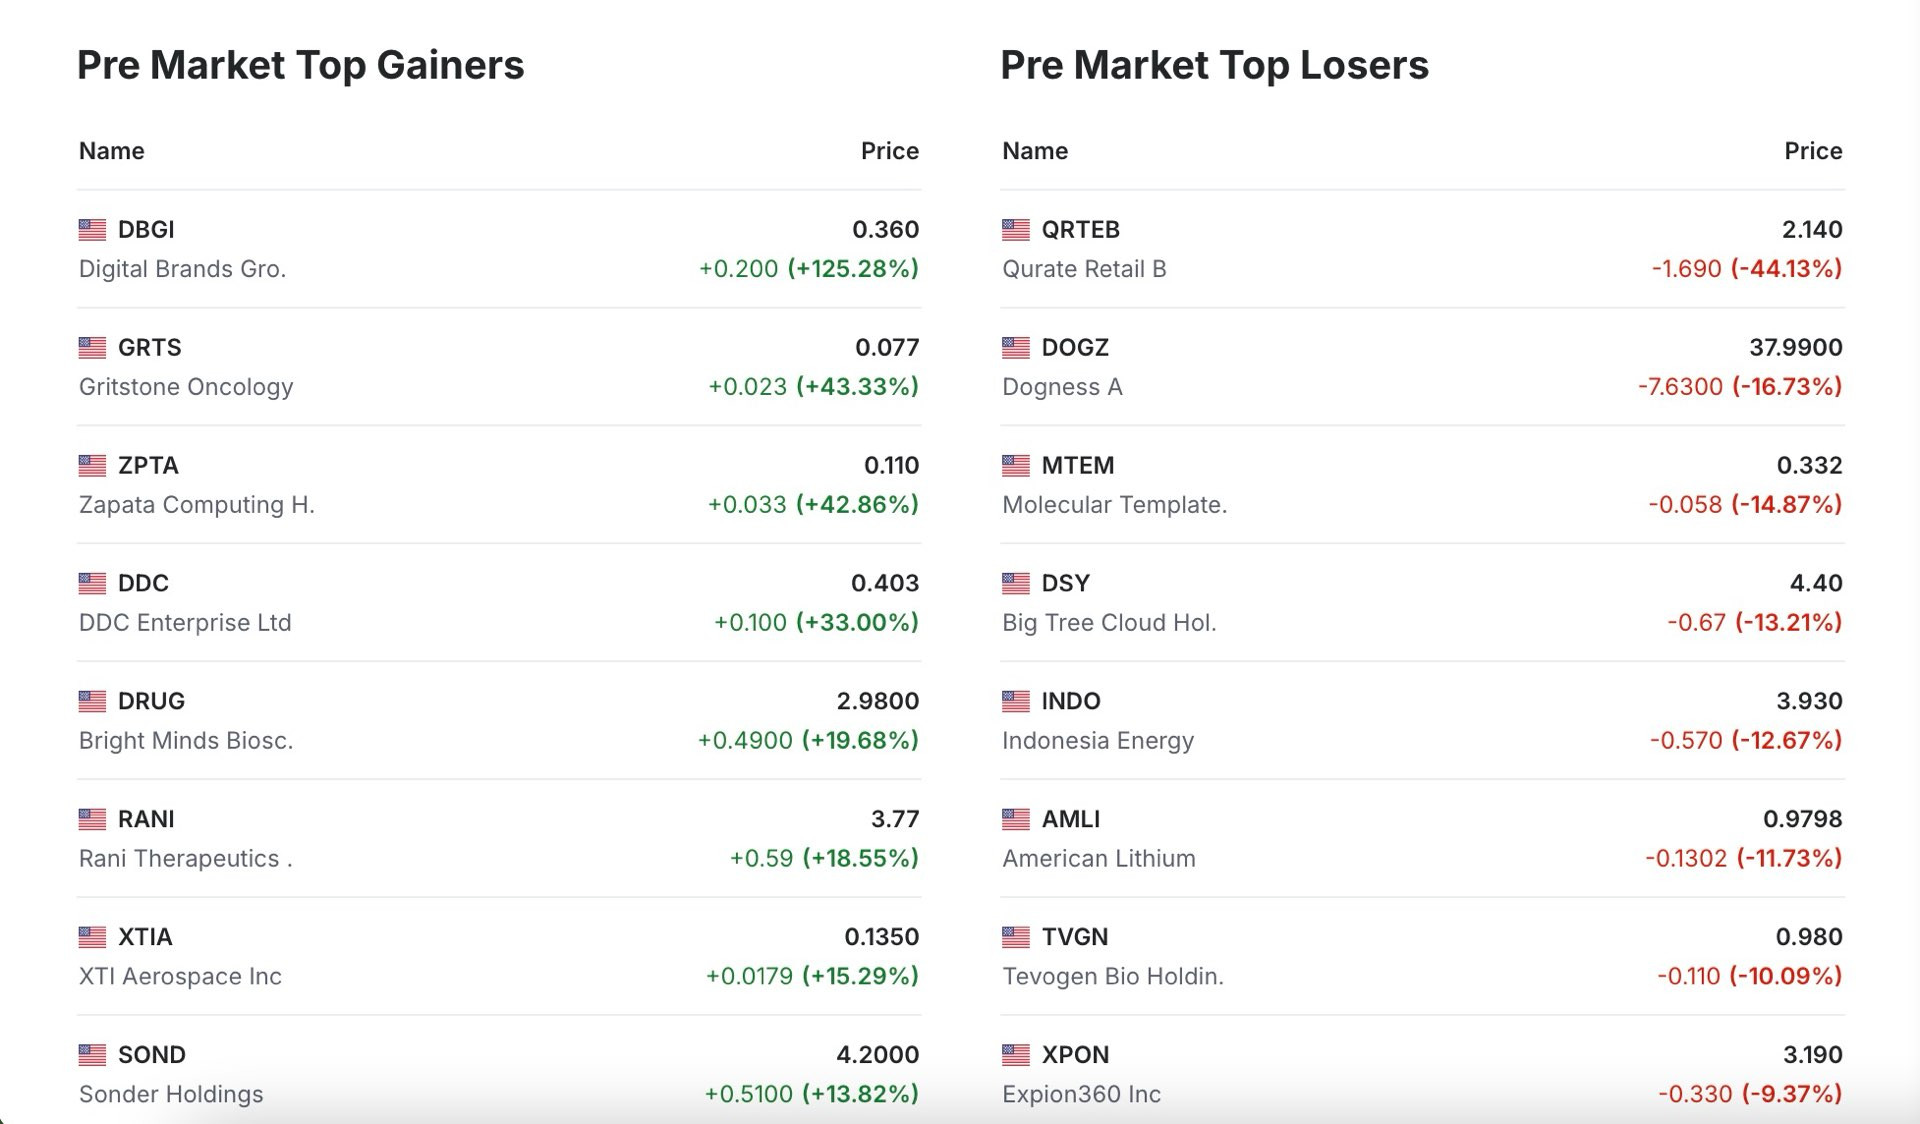Open the AMLI ticker link
Viewport: 1920px width, 1124px height.
[1070, 819]
